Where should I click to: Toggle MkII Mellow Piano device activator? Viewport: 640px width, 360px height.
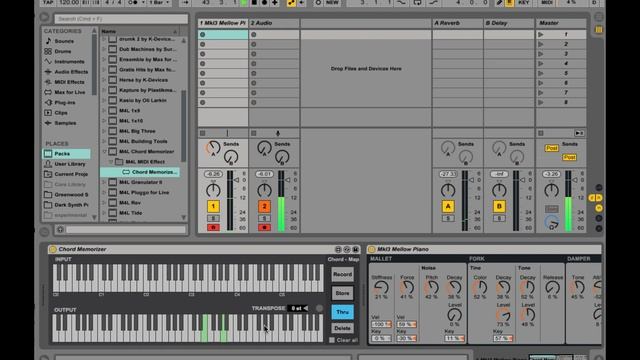[371, 249]
